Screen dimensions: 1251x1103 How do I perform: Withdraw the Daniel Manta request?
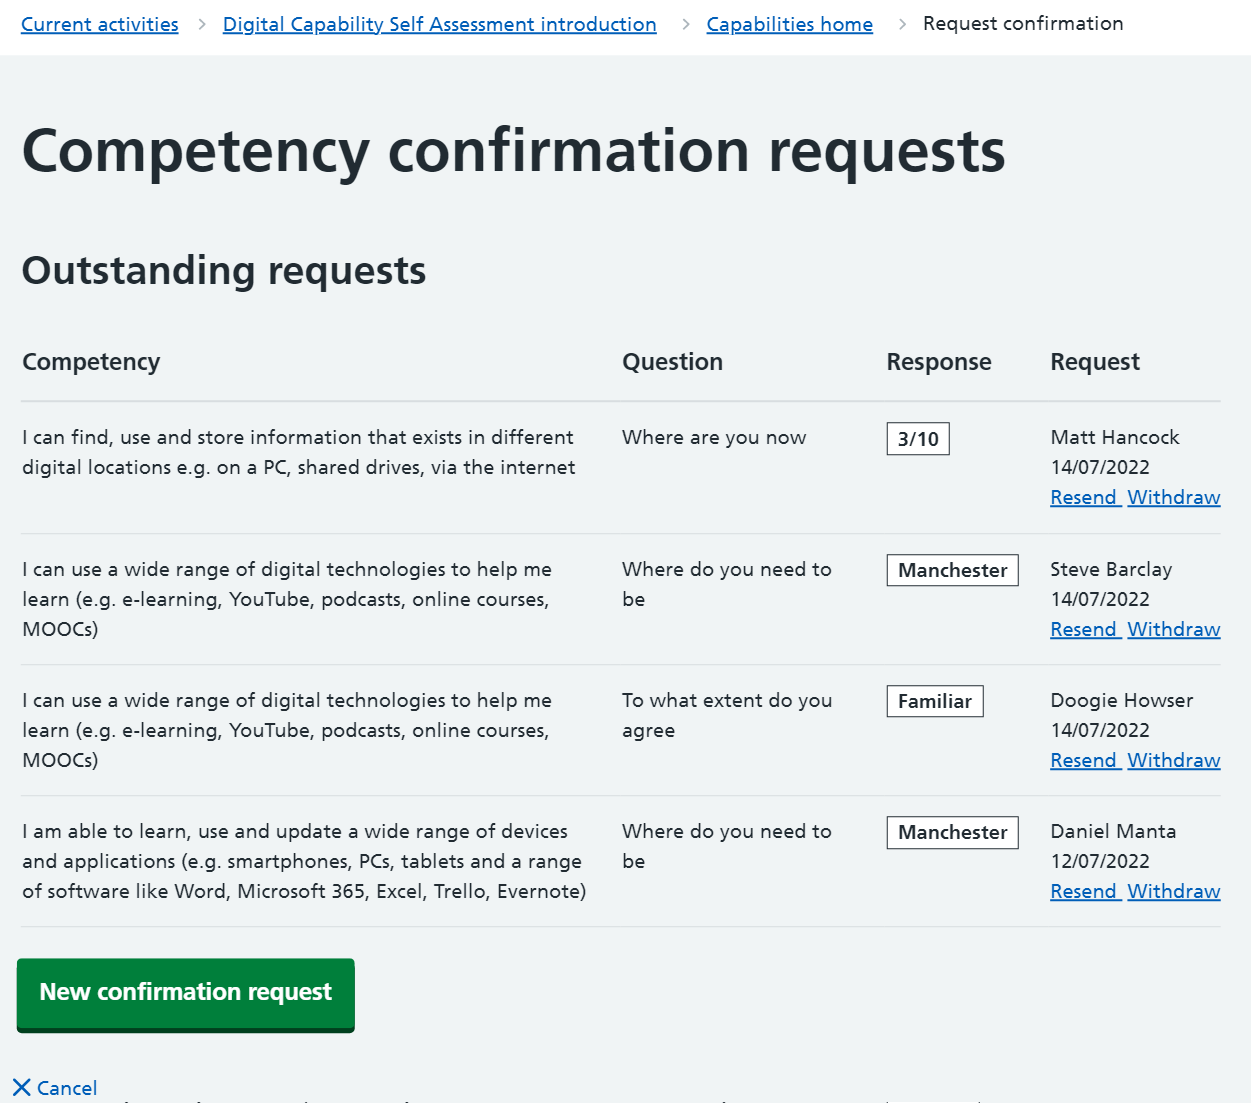tap(1173, 891)
